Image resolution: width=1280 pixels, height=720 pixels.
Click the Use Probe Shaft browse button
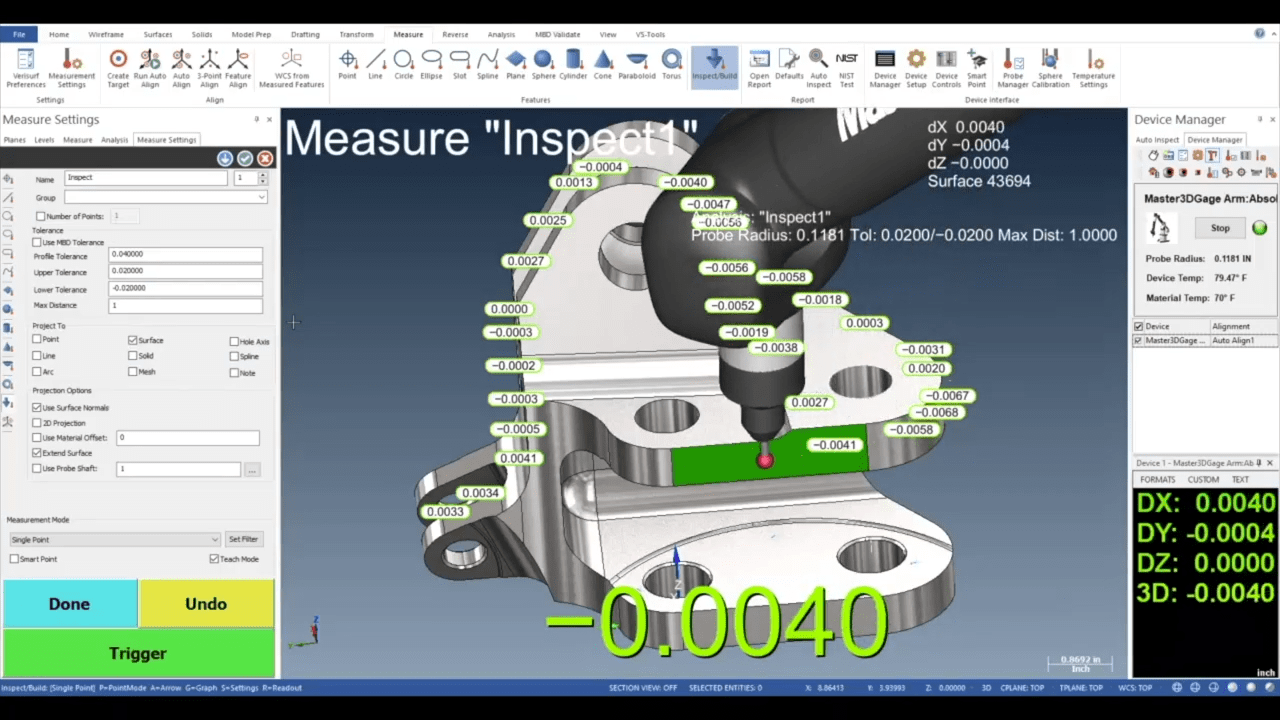point(252,469)
